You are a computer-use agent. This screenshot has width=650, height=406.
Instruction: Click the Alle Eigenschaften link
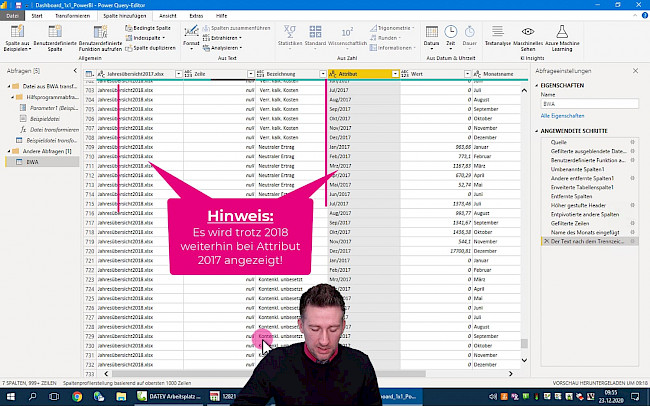click(562, 117)
